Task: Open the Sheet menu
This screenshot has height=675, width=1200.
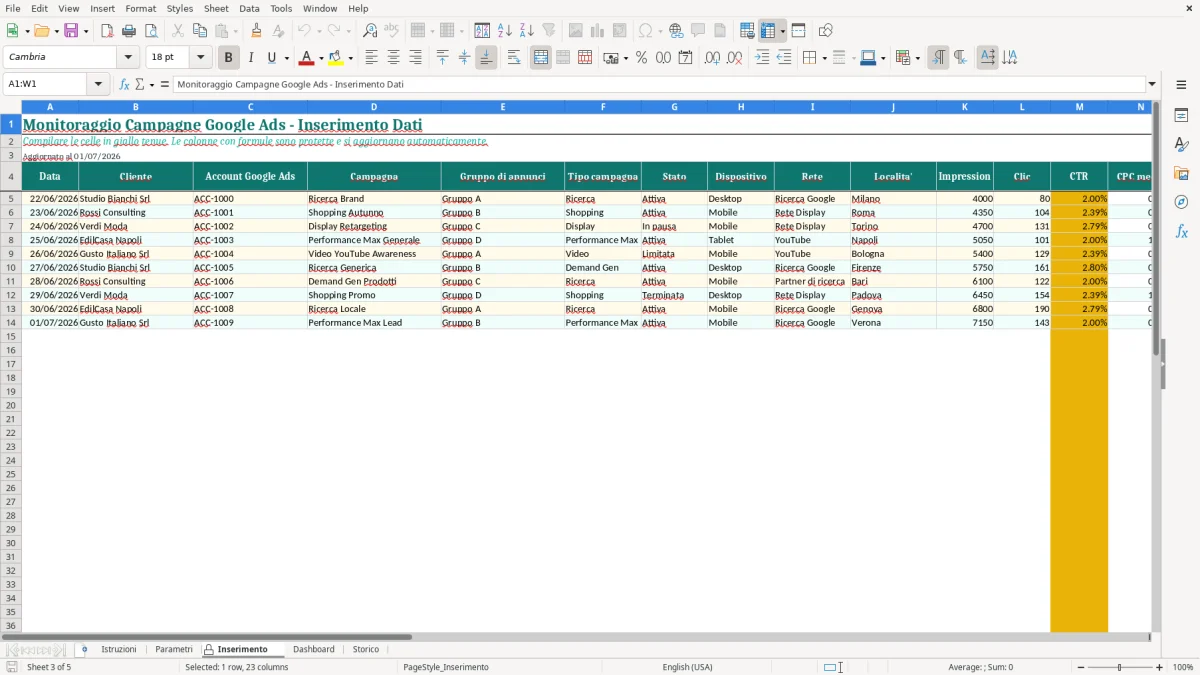Action: coord(216,8)
